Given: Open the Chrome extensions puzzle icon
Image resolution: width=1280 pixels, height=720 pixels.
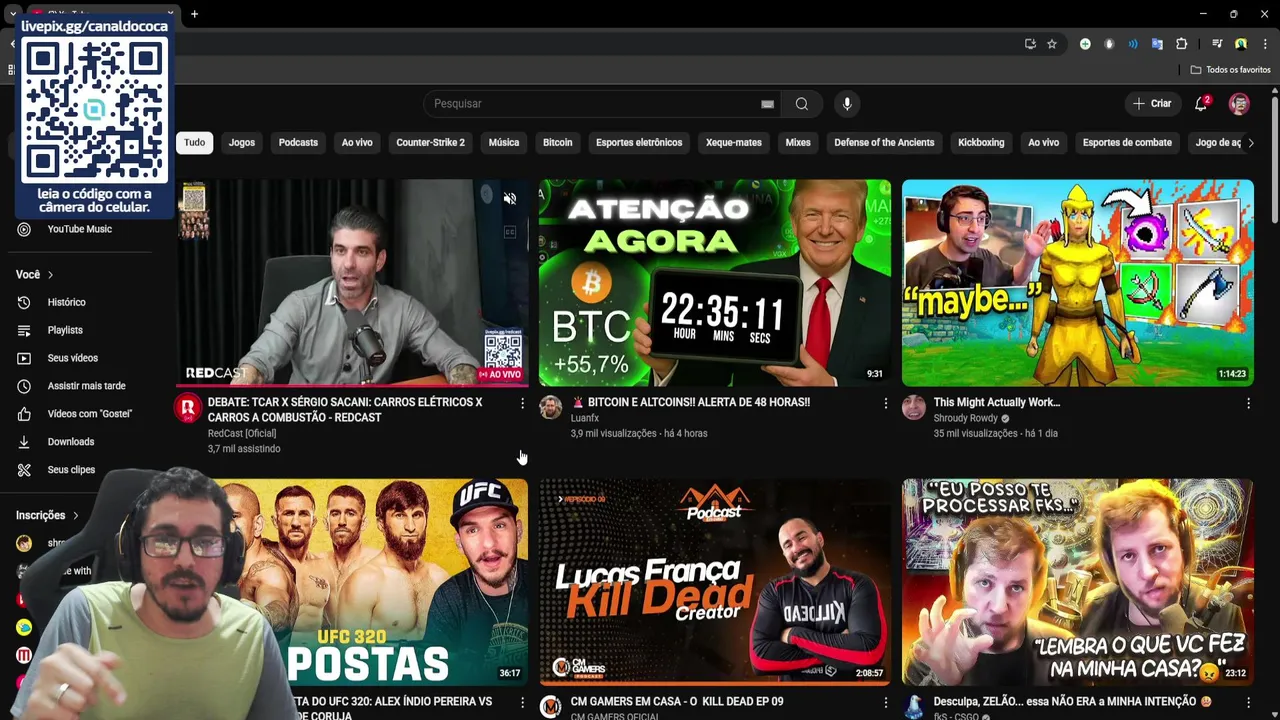Looking at the screenshot, I should [x=1181, y=44].
